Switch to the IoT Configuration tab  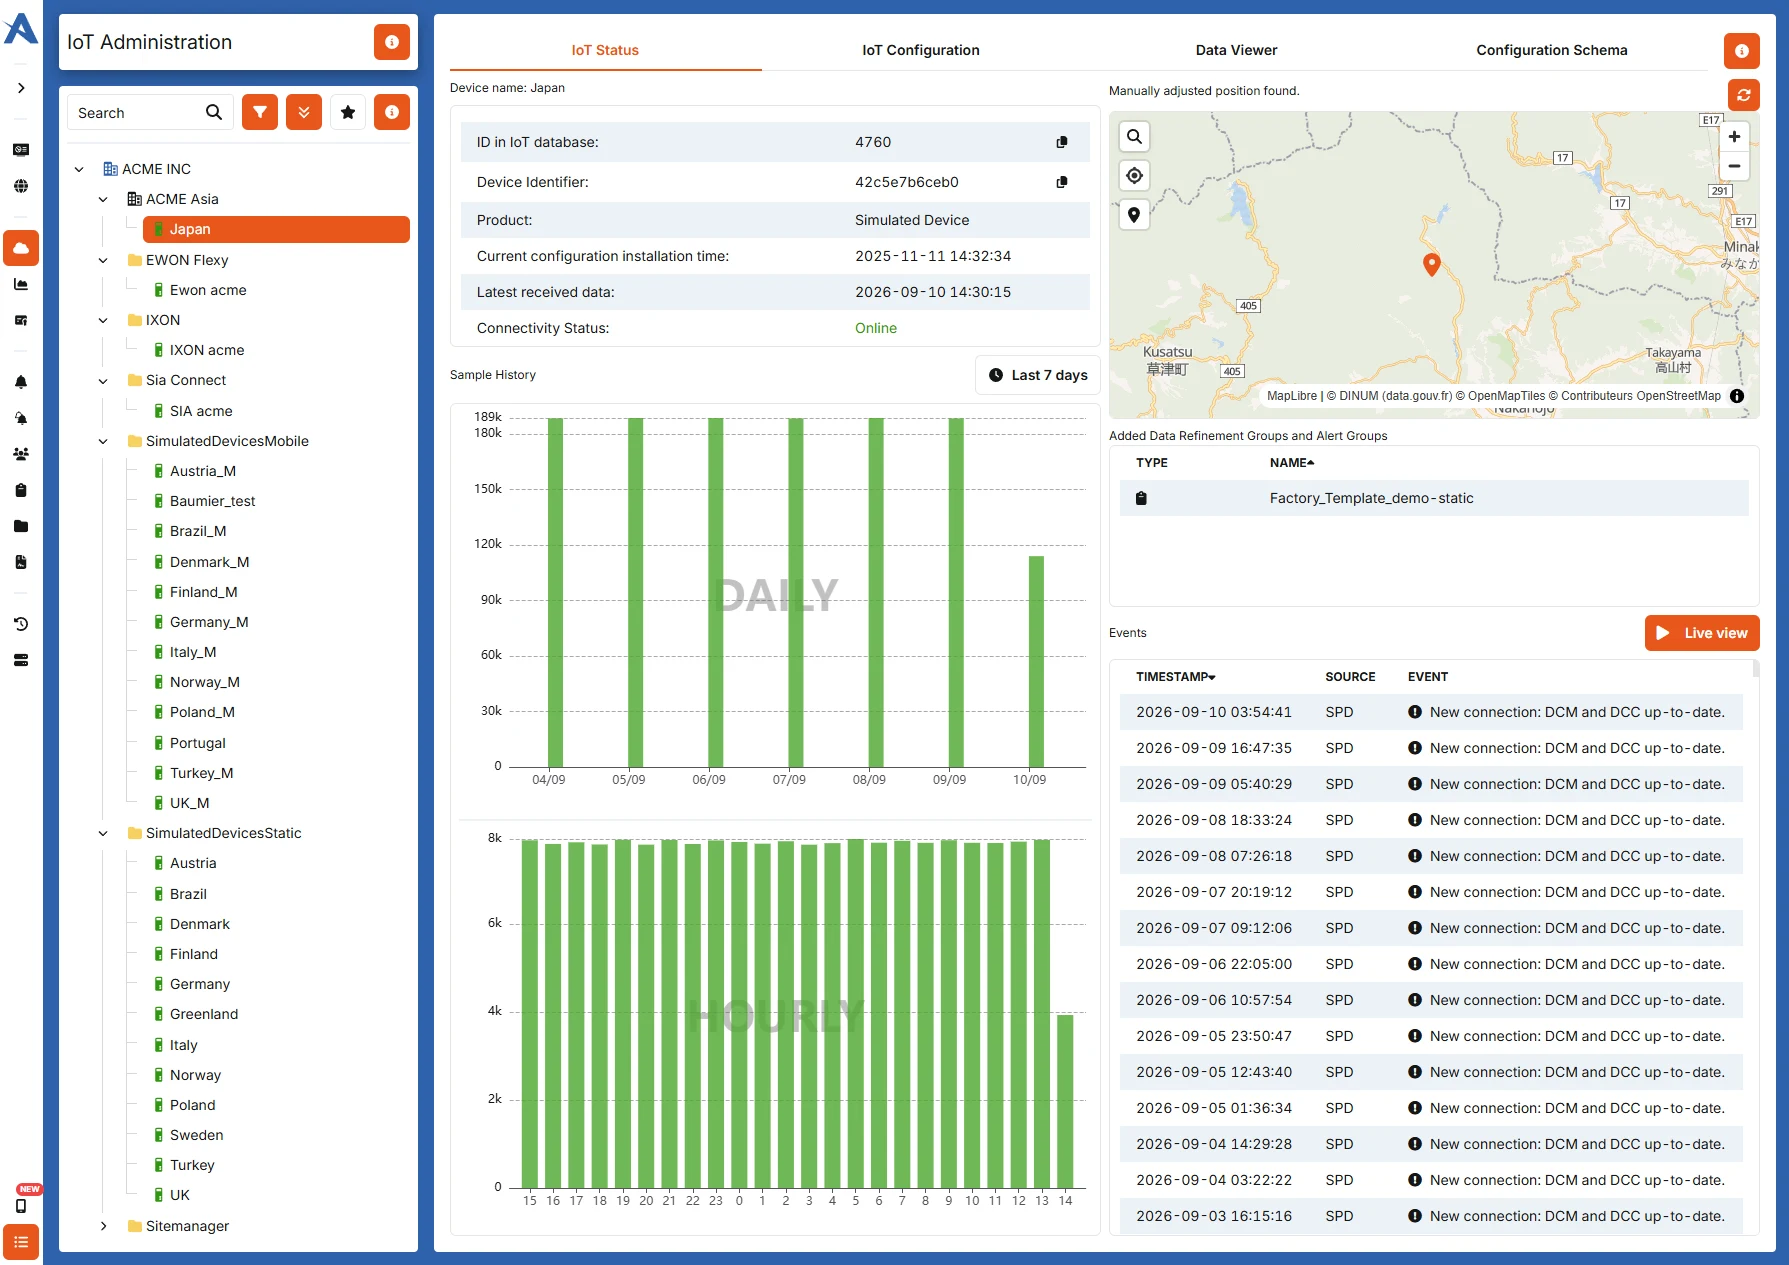[x=921, y=50]
